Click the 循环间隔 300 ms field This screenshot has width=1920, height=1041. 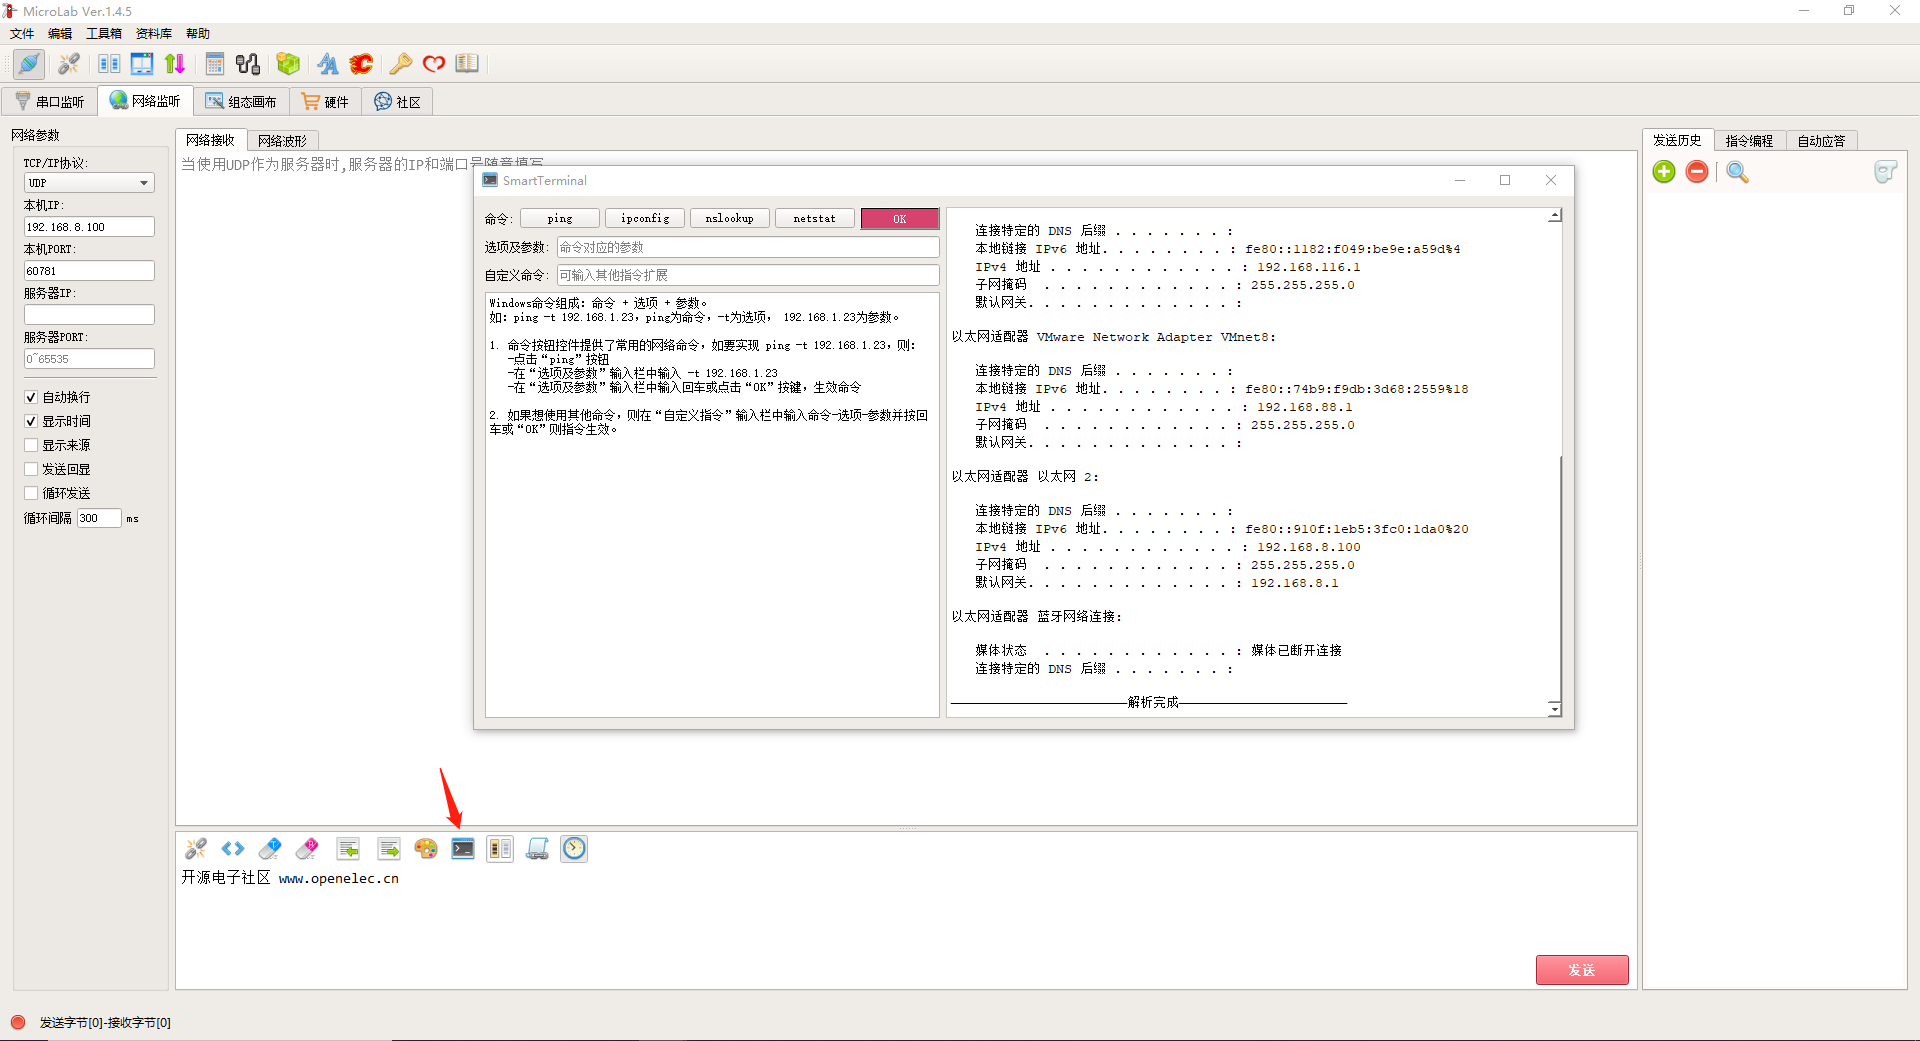pyautogui.click(x=99, y=518)
